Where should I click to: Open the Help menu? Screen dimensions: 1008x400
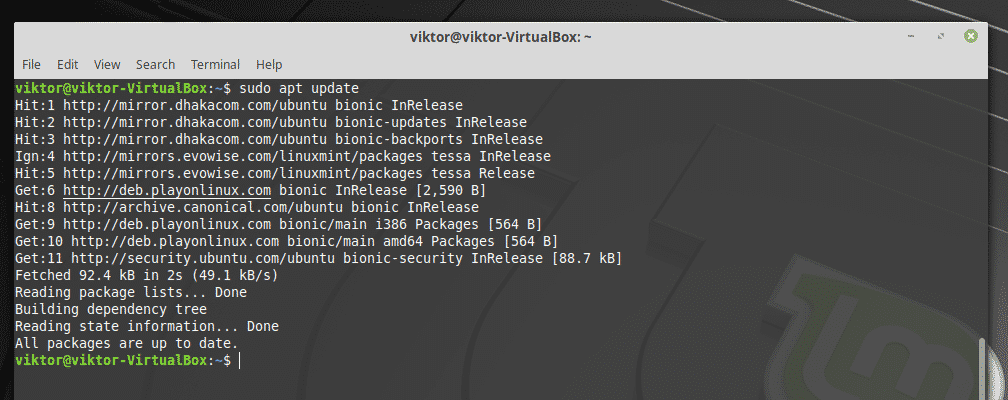(269, 64)
